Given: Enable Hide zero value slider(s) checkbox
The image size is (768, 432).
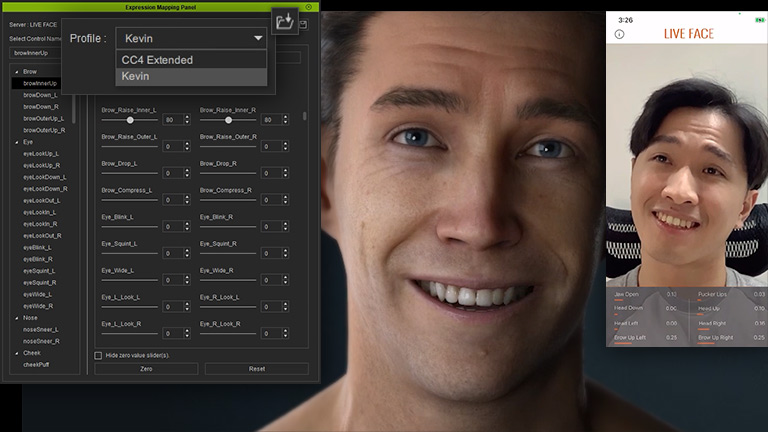Looking at the screenshot, I should [98, 355].
